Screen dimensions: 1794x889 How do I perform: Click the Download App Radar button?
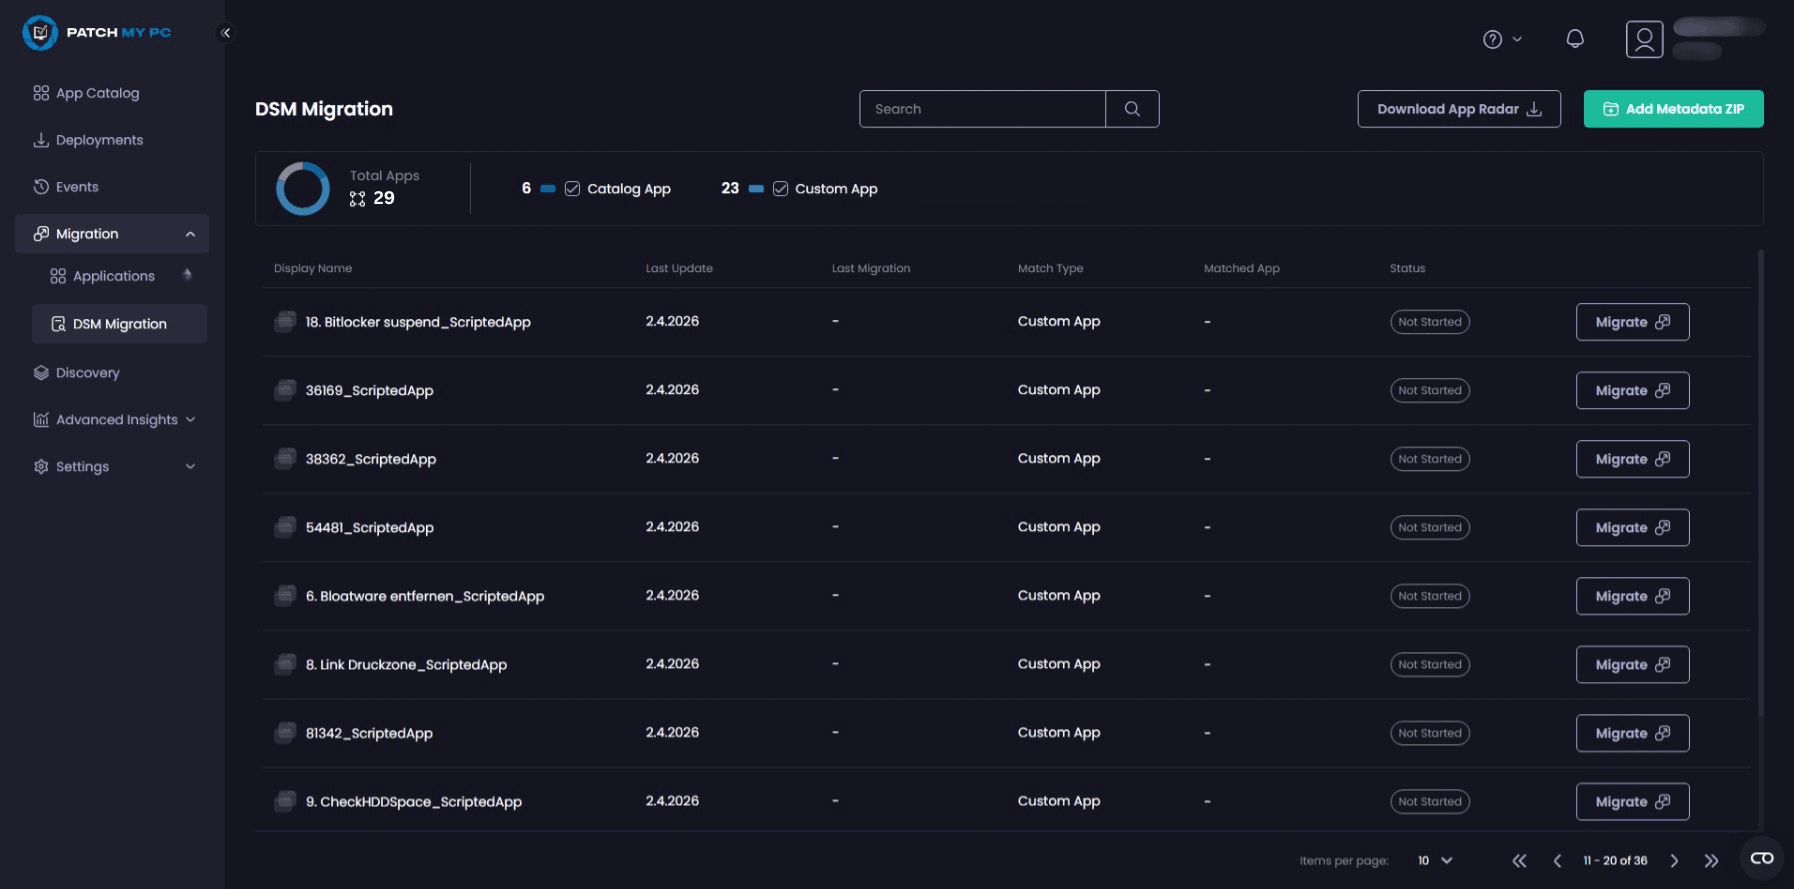1459,109
